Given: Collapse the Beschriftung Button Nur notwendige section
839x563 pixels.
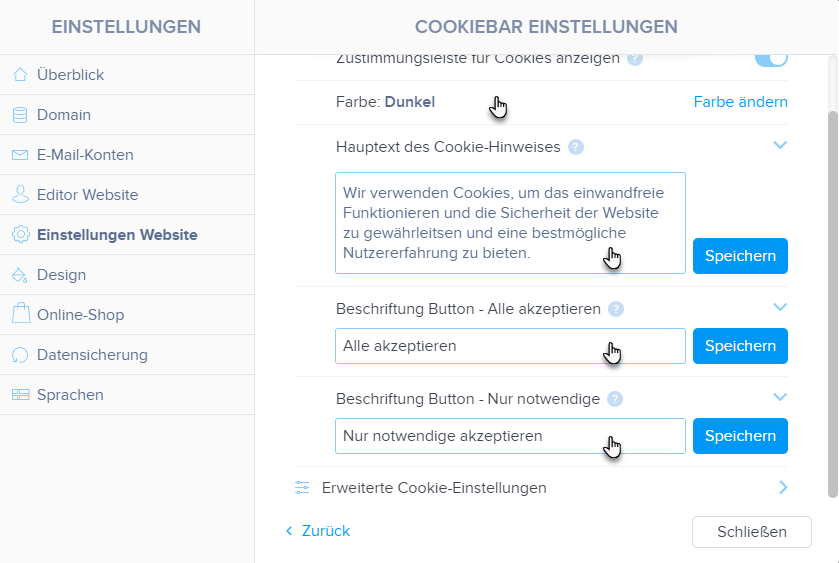Looking at the screenshot, I should coord(781,397).
